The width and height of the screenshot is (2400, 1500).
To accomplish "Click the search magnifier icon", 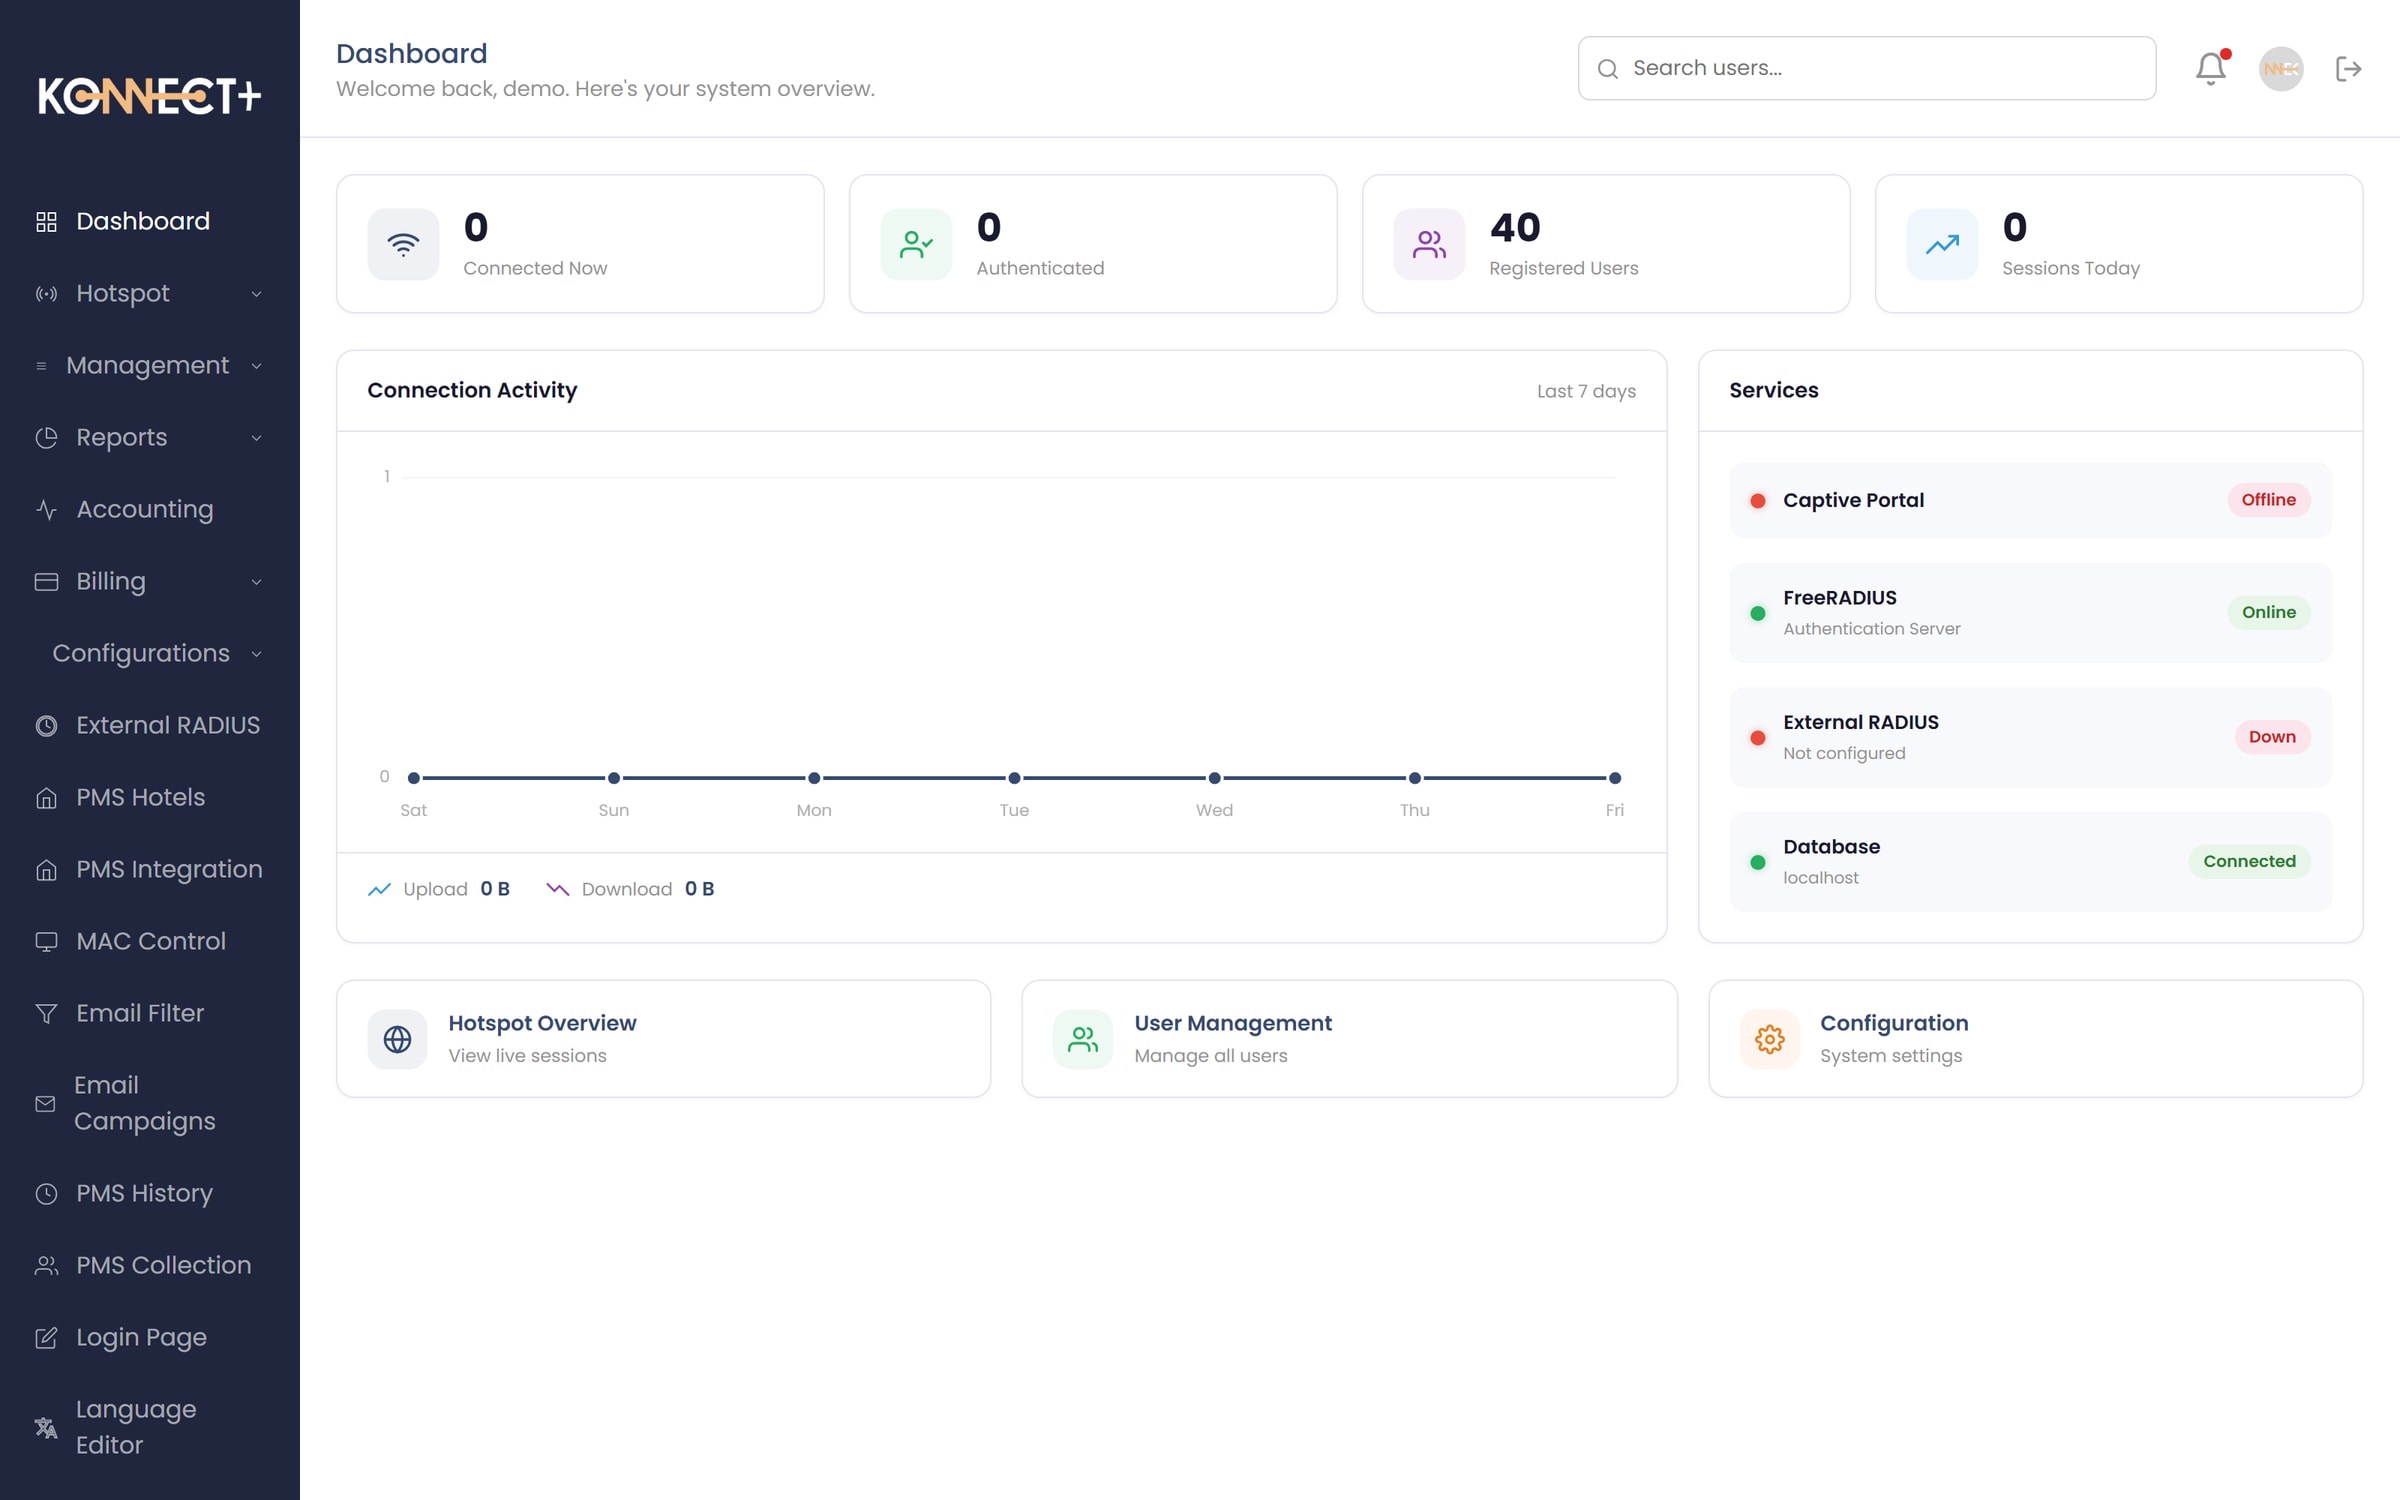I will (1607, 69).
